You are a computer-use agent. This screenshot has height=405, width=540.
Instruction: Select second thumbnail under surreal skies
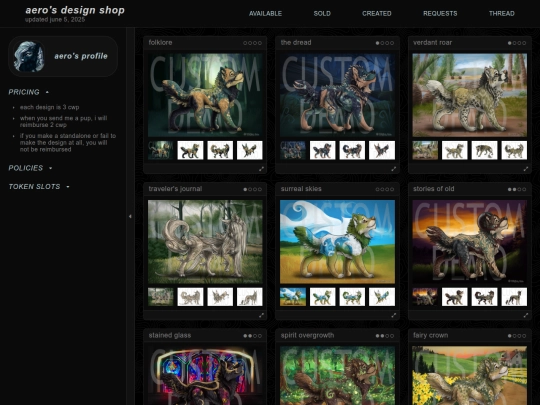tap(323, 297)
